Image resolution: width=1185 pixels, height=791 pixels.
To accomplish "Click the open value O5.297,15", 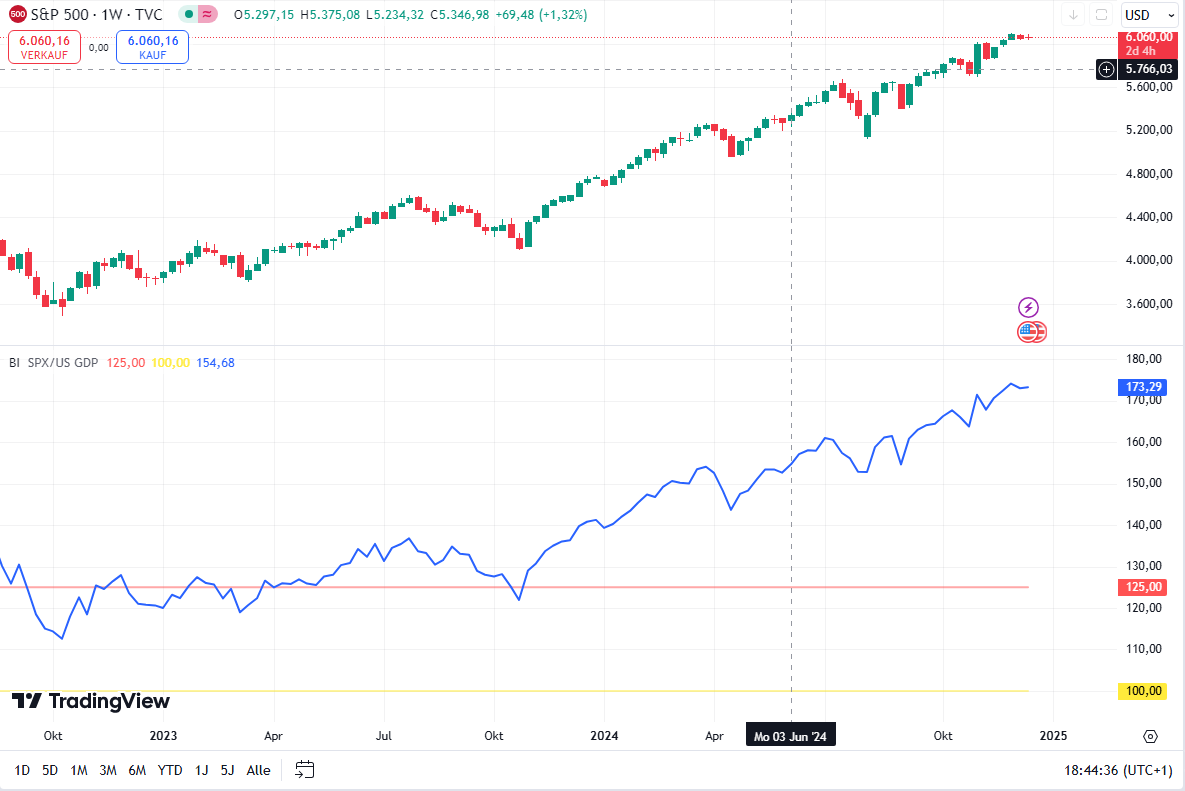I will [x=264, y=14].
